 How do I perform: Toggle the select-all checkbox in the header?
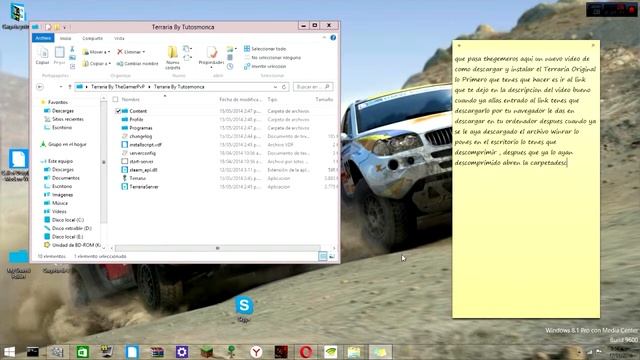pos(116,99)
